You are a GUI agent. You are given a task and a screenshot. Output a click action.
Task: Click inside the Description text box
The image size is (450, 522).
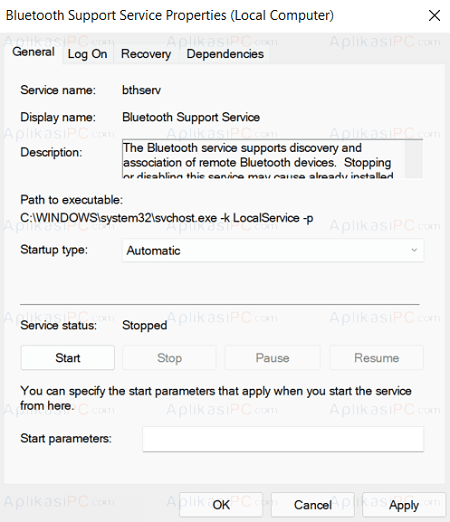coord(263,159)
